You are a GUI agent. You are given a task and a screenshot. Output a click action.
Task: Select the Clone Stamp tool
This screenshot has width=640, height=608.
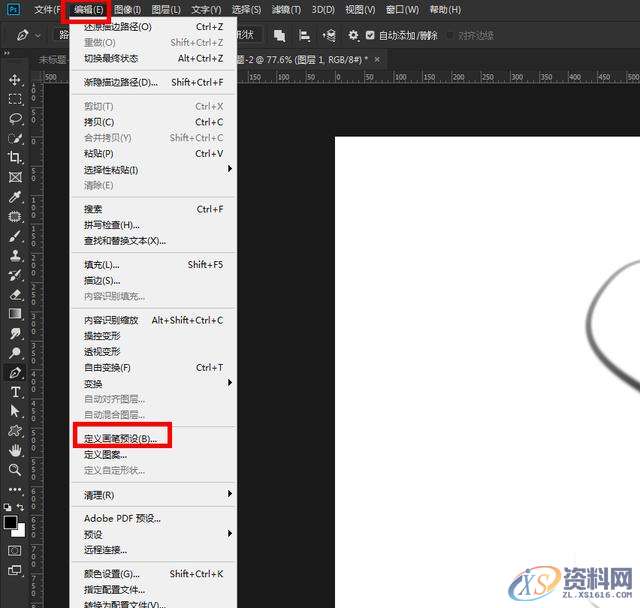[15, 255]
